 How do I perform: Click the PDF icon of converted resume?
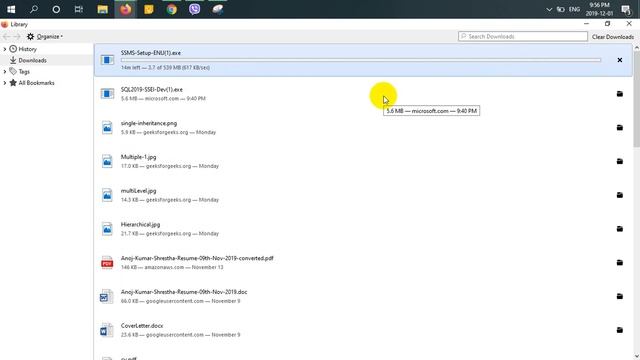coord(107,262)
